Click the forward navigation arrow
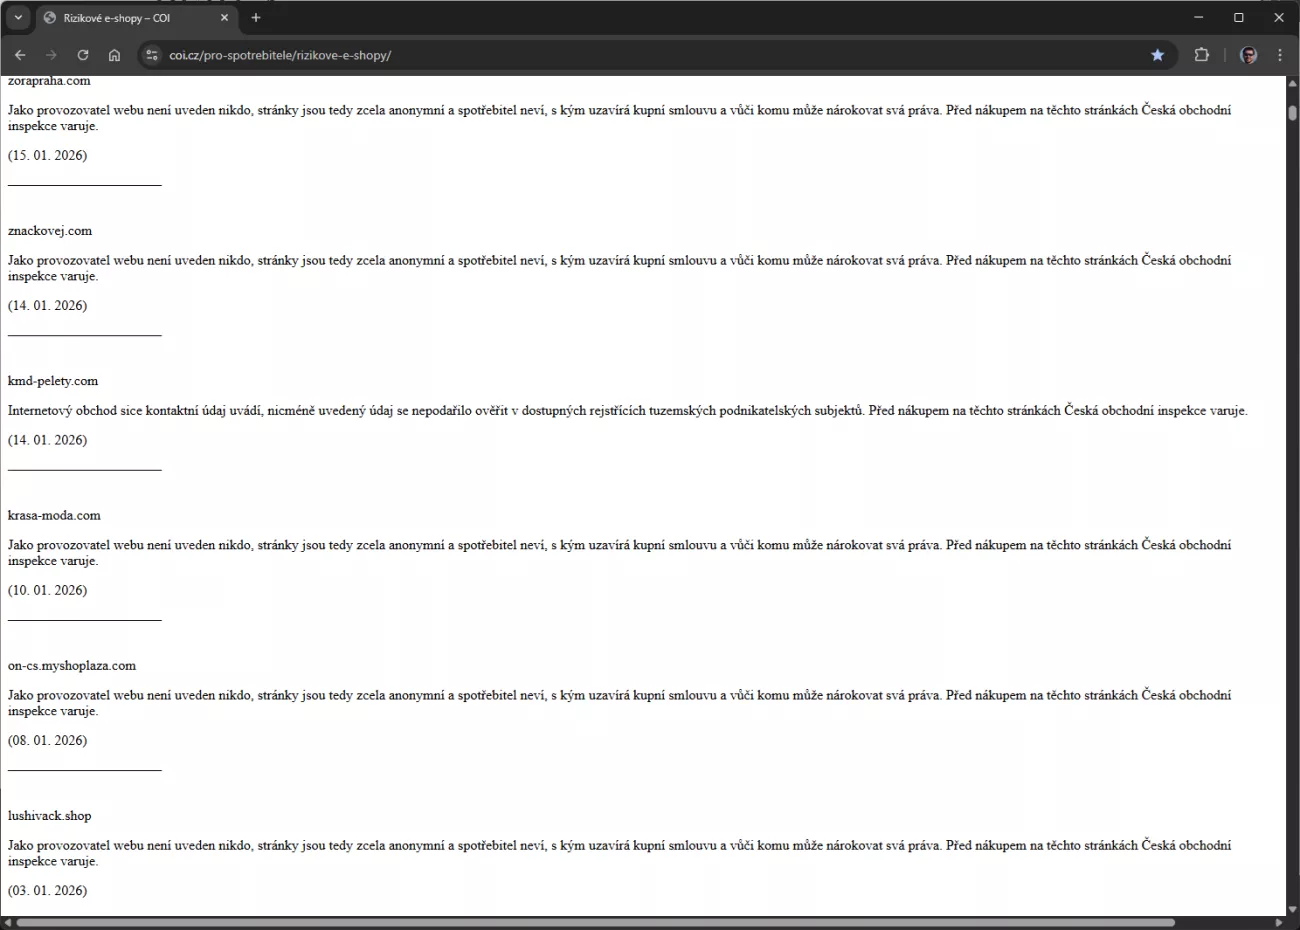1300x930 pixels. point(51,55)
